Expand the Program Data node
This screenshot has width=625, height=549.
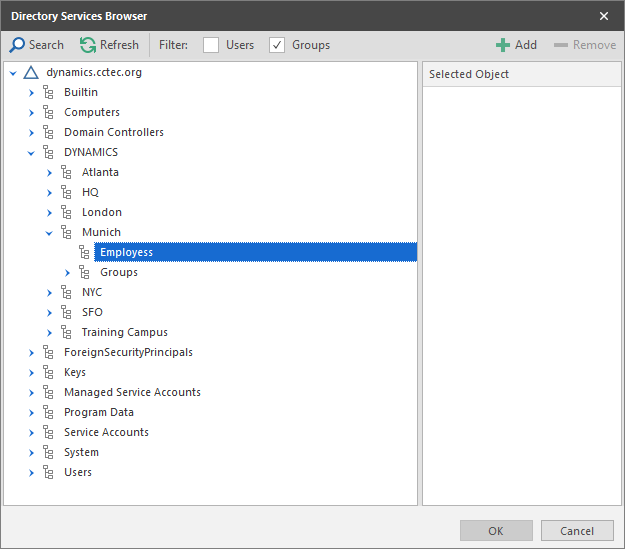[x=31, y=413]
